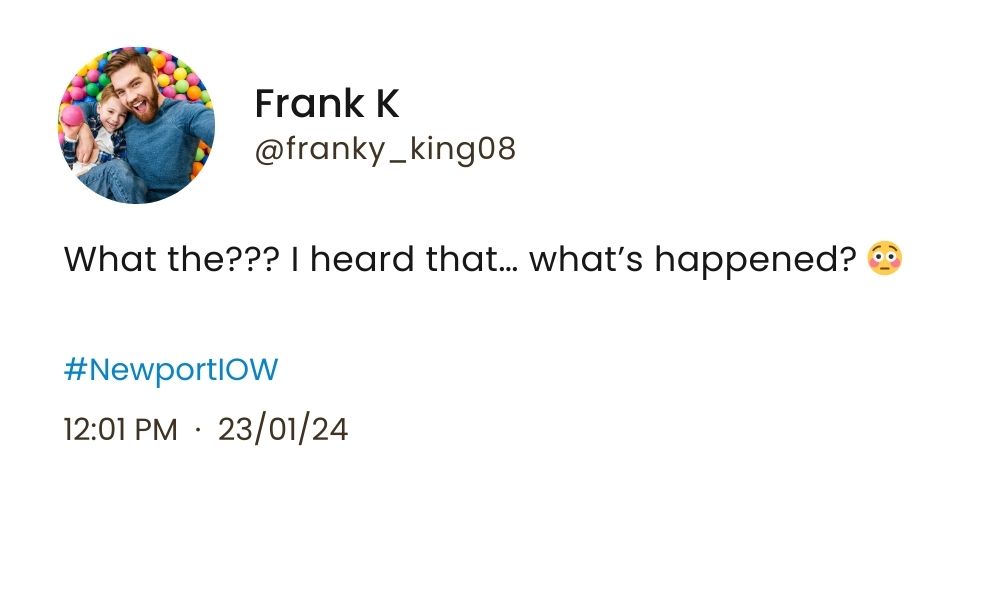Click the tweet text body
Viewport: 1000px width, 600px height.
tap(460, 260)
